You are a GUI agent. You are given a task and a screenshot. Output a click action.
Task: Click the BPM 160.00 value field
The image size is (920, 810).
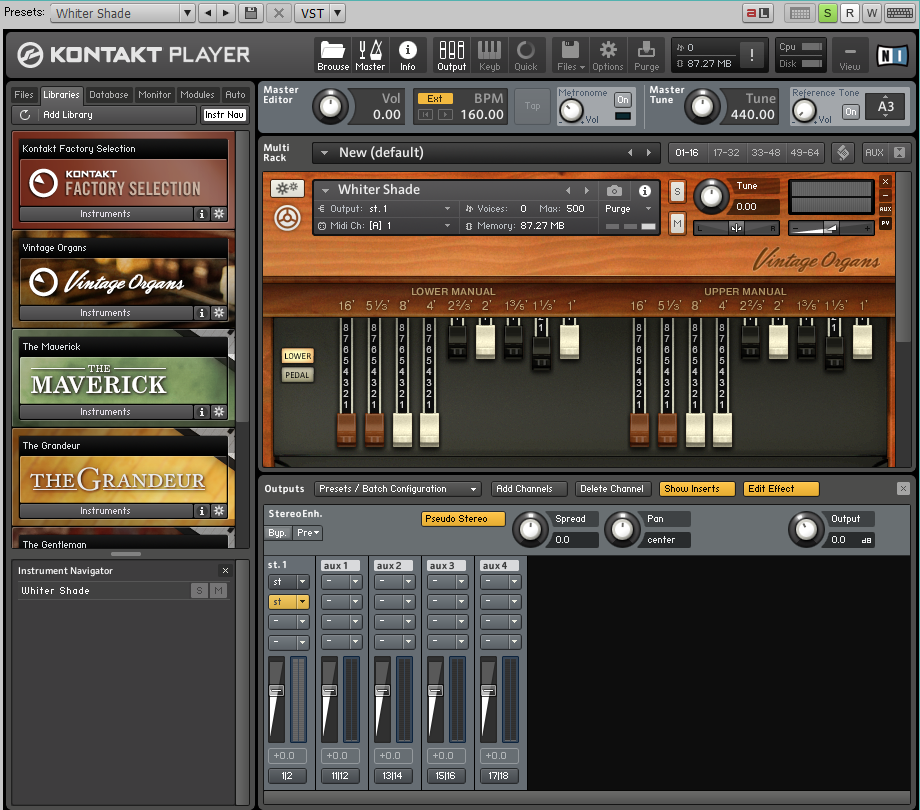482,115
